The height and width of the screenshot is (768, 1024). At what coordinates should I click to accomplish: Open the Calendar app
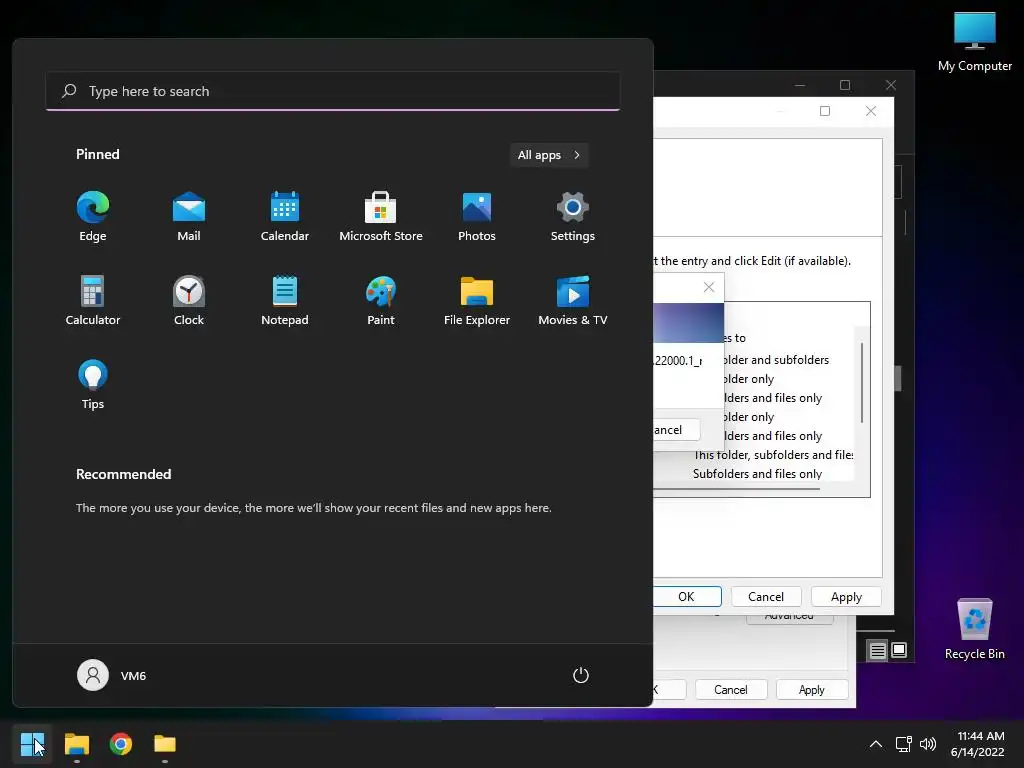pyautogui.click(x=285, y=216)
